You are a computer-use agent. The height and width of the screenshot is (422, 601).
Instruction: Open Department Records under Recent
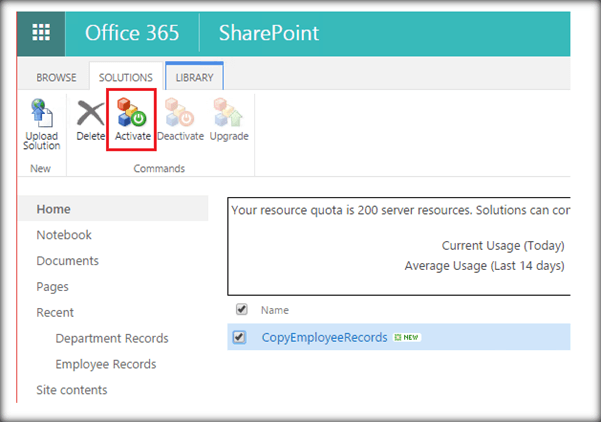pos(112,339)
